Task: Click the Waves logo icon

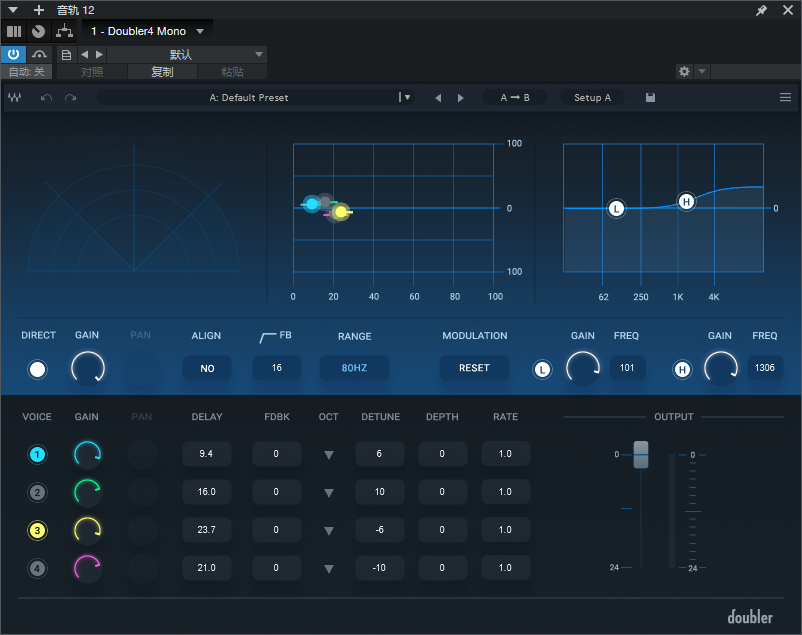Action: point(16,98)
